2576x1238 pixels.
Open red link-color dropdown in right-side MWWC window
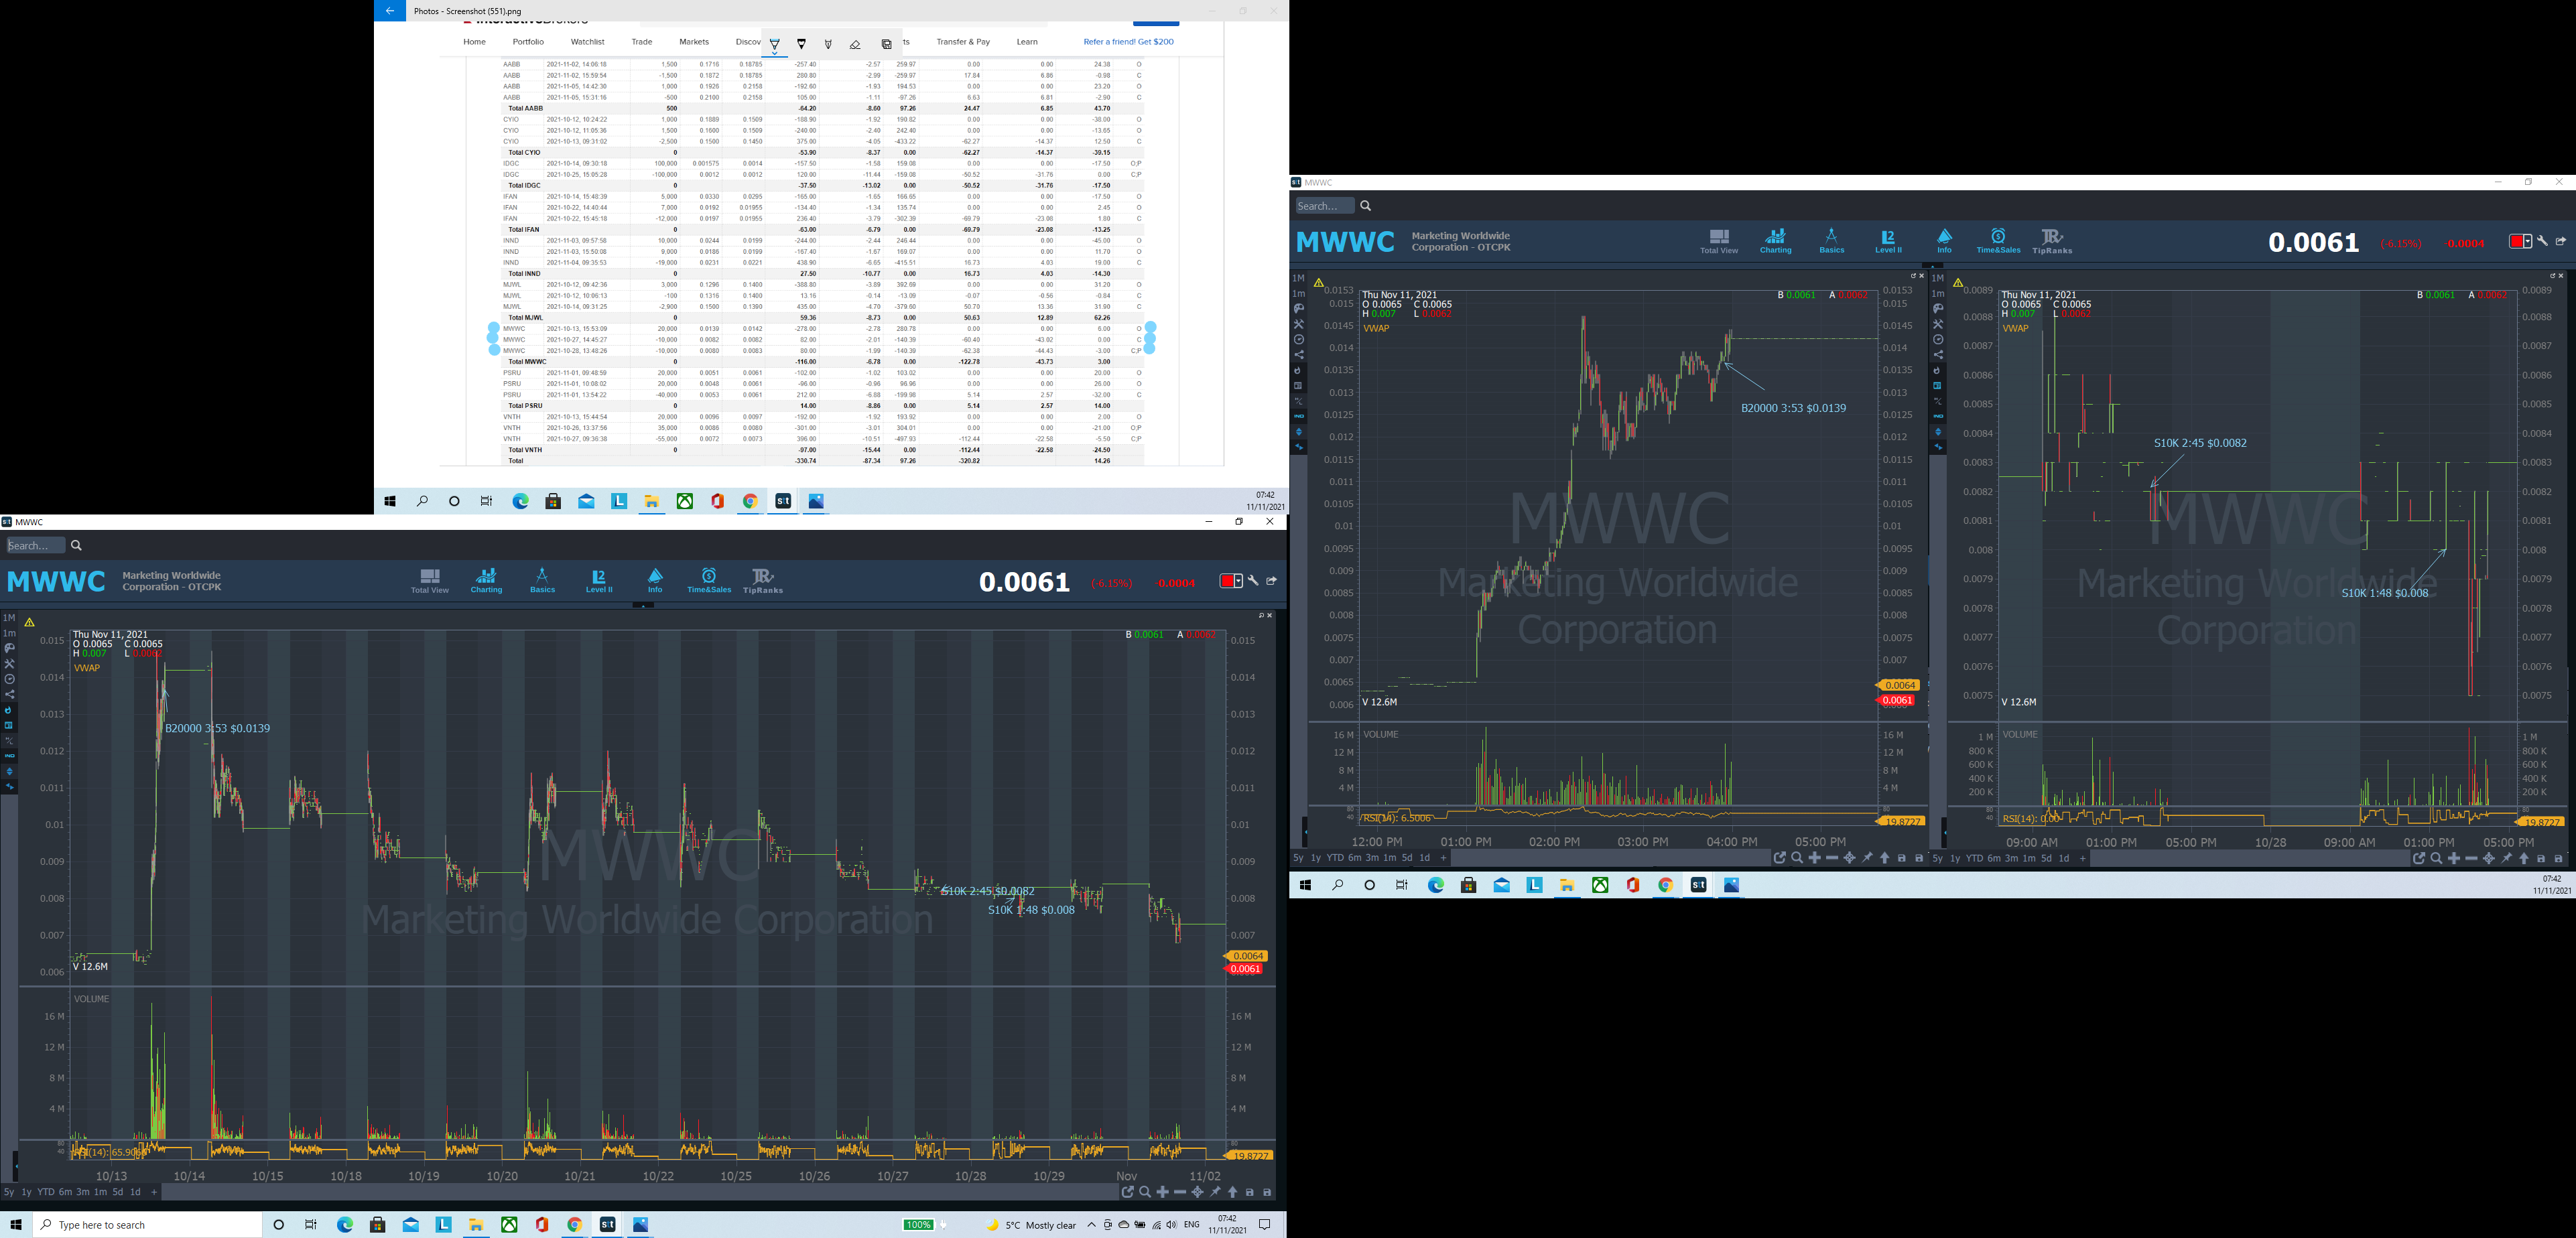[2520, 241]
